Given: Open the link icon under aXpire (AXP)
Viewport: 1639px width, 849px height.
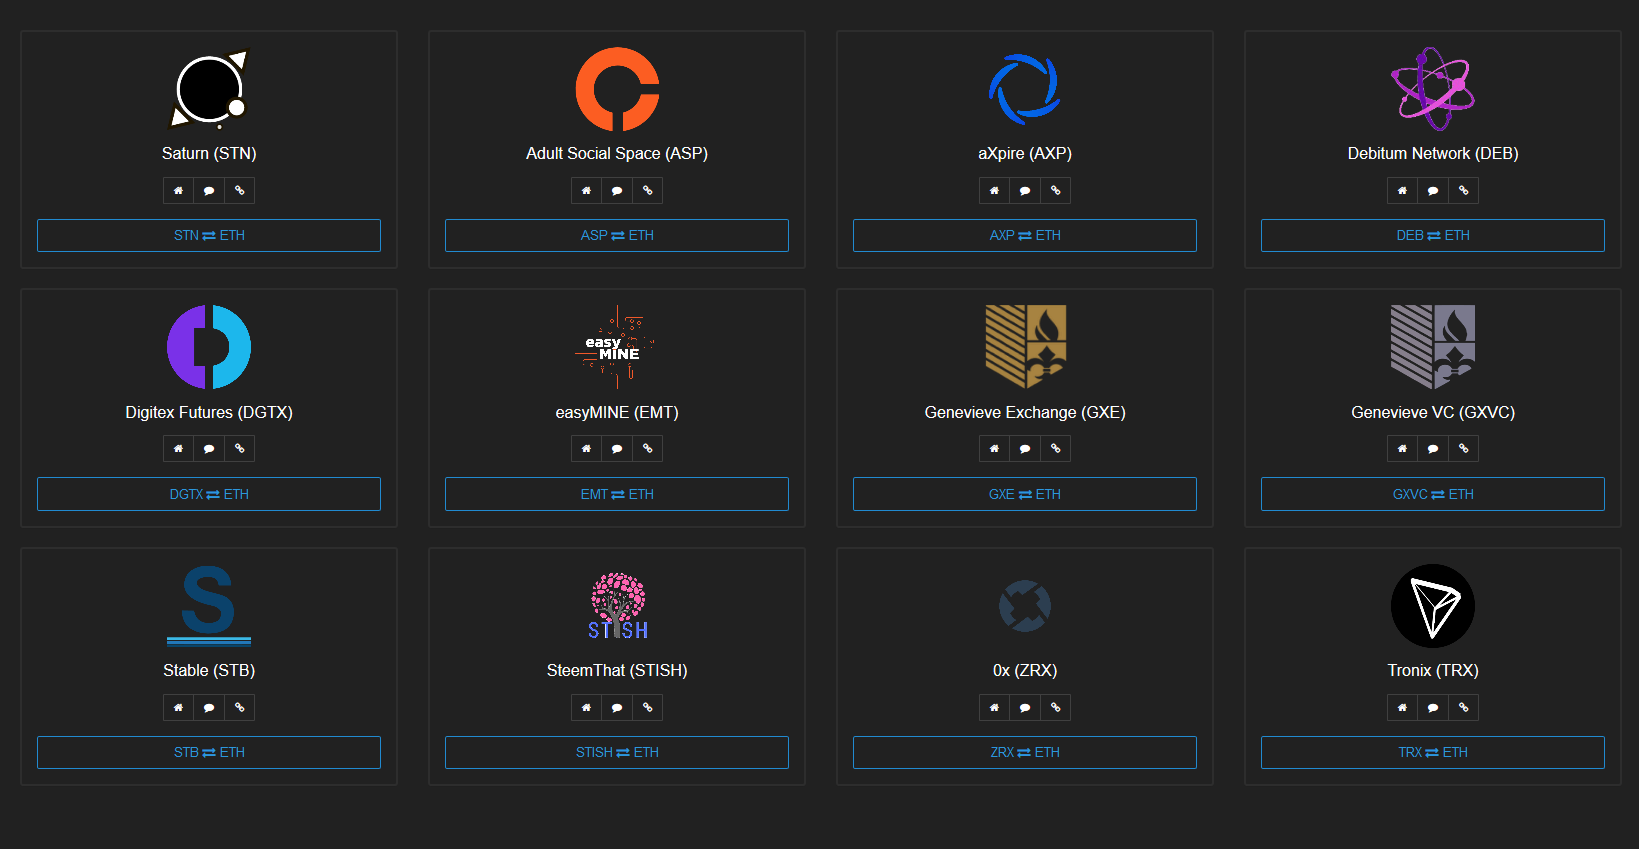Looking at the screenshot, I should pyautogui.click(x=1055, y=190).
